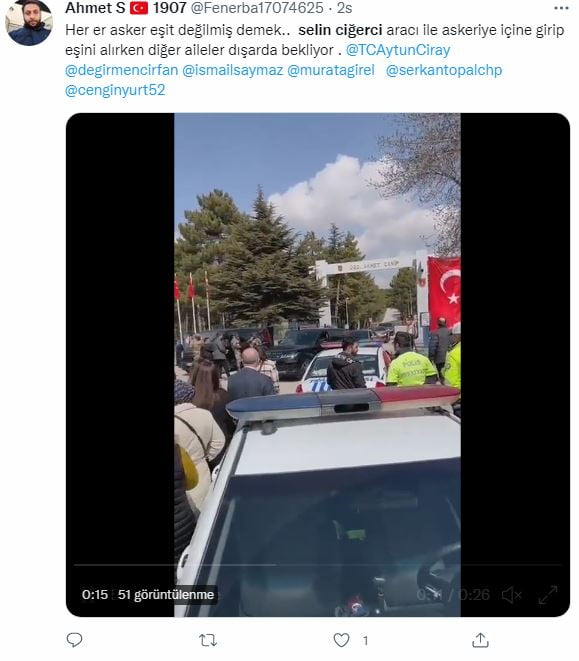Click the like count number
The width and height of the screenshot is (579, 661).
point(365,640)
